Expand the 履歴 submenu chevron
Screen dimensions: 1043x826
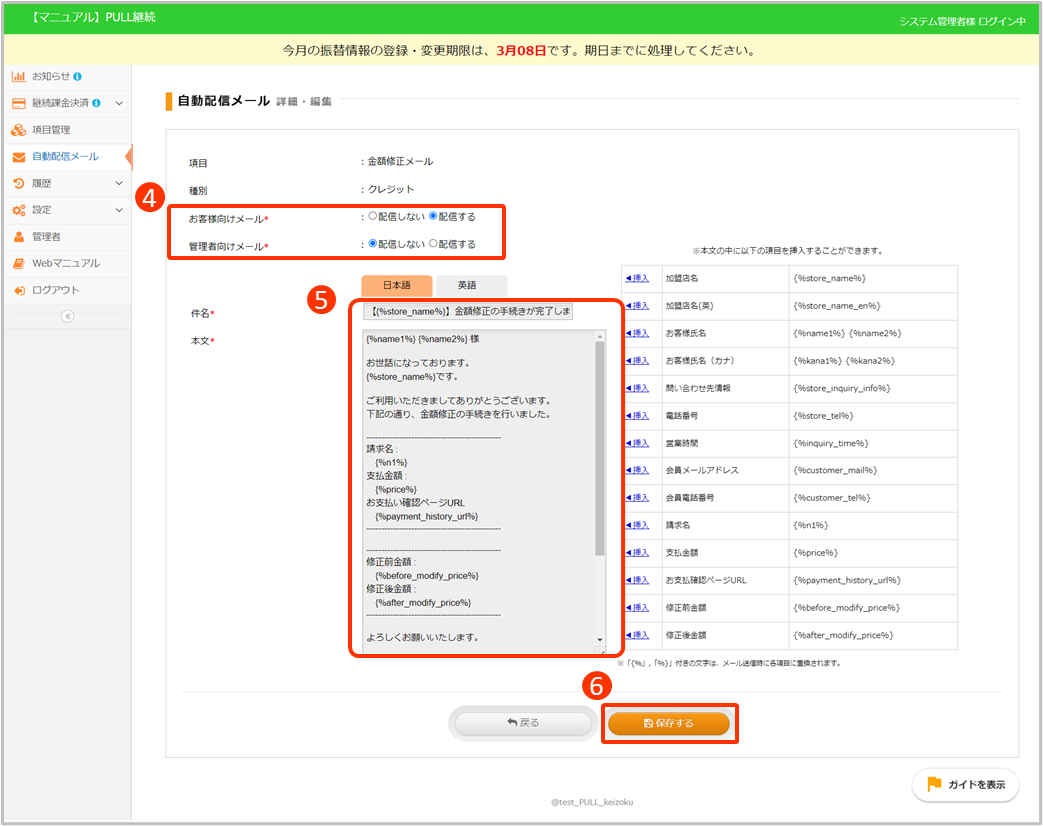point(119,183)
